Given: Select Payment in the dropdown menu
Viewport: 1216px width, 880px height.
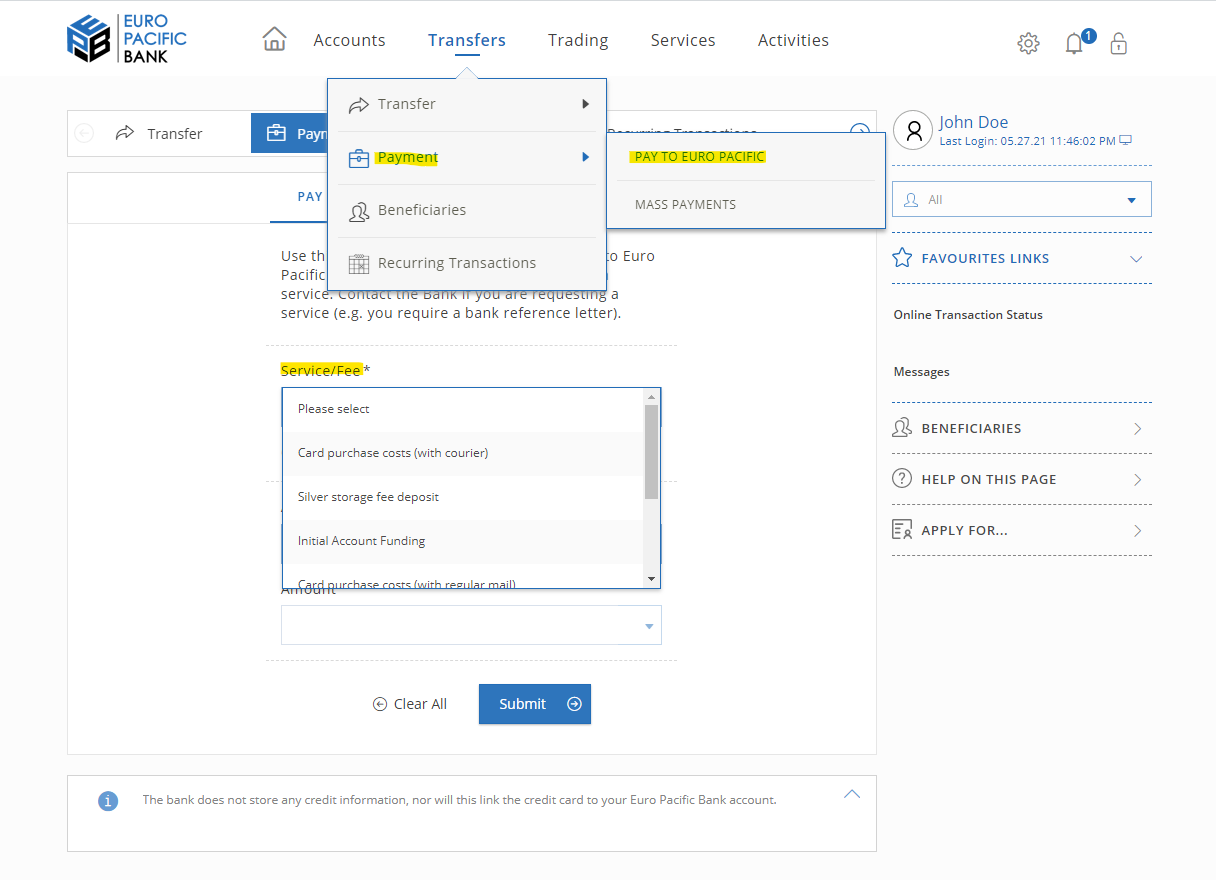Looking at the screenshot, I should click(467, 158).
